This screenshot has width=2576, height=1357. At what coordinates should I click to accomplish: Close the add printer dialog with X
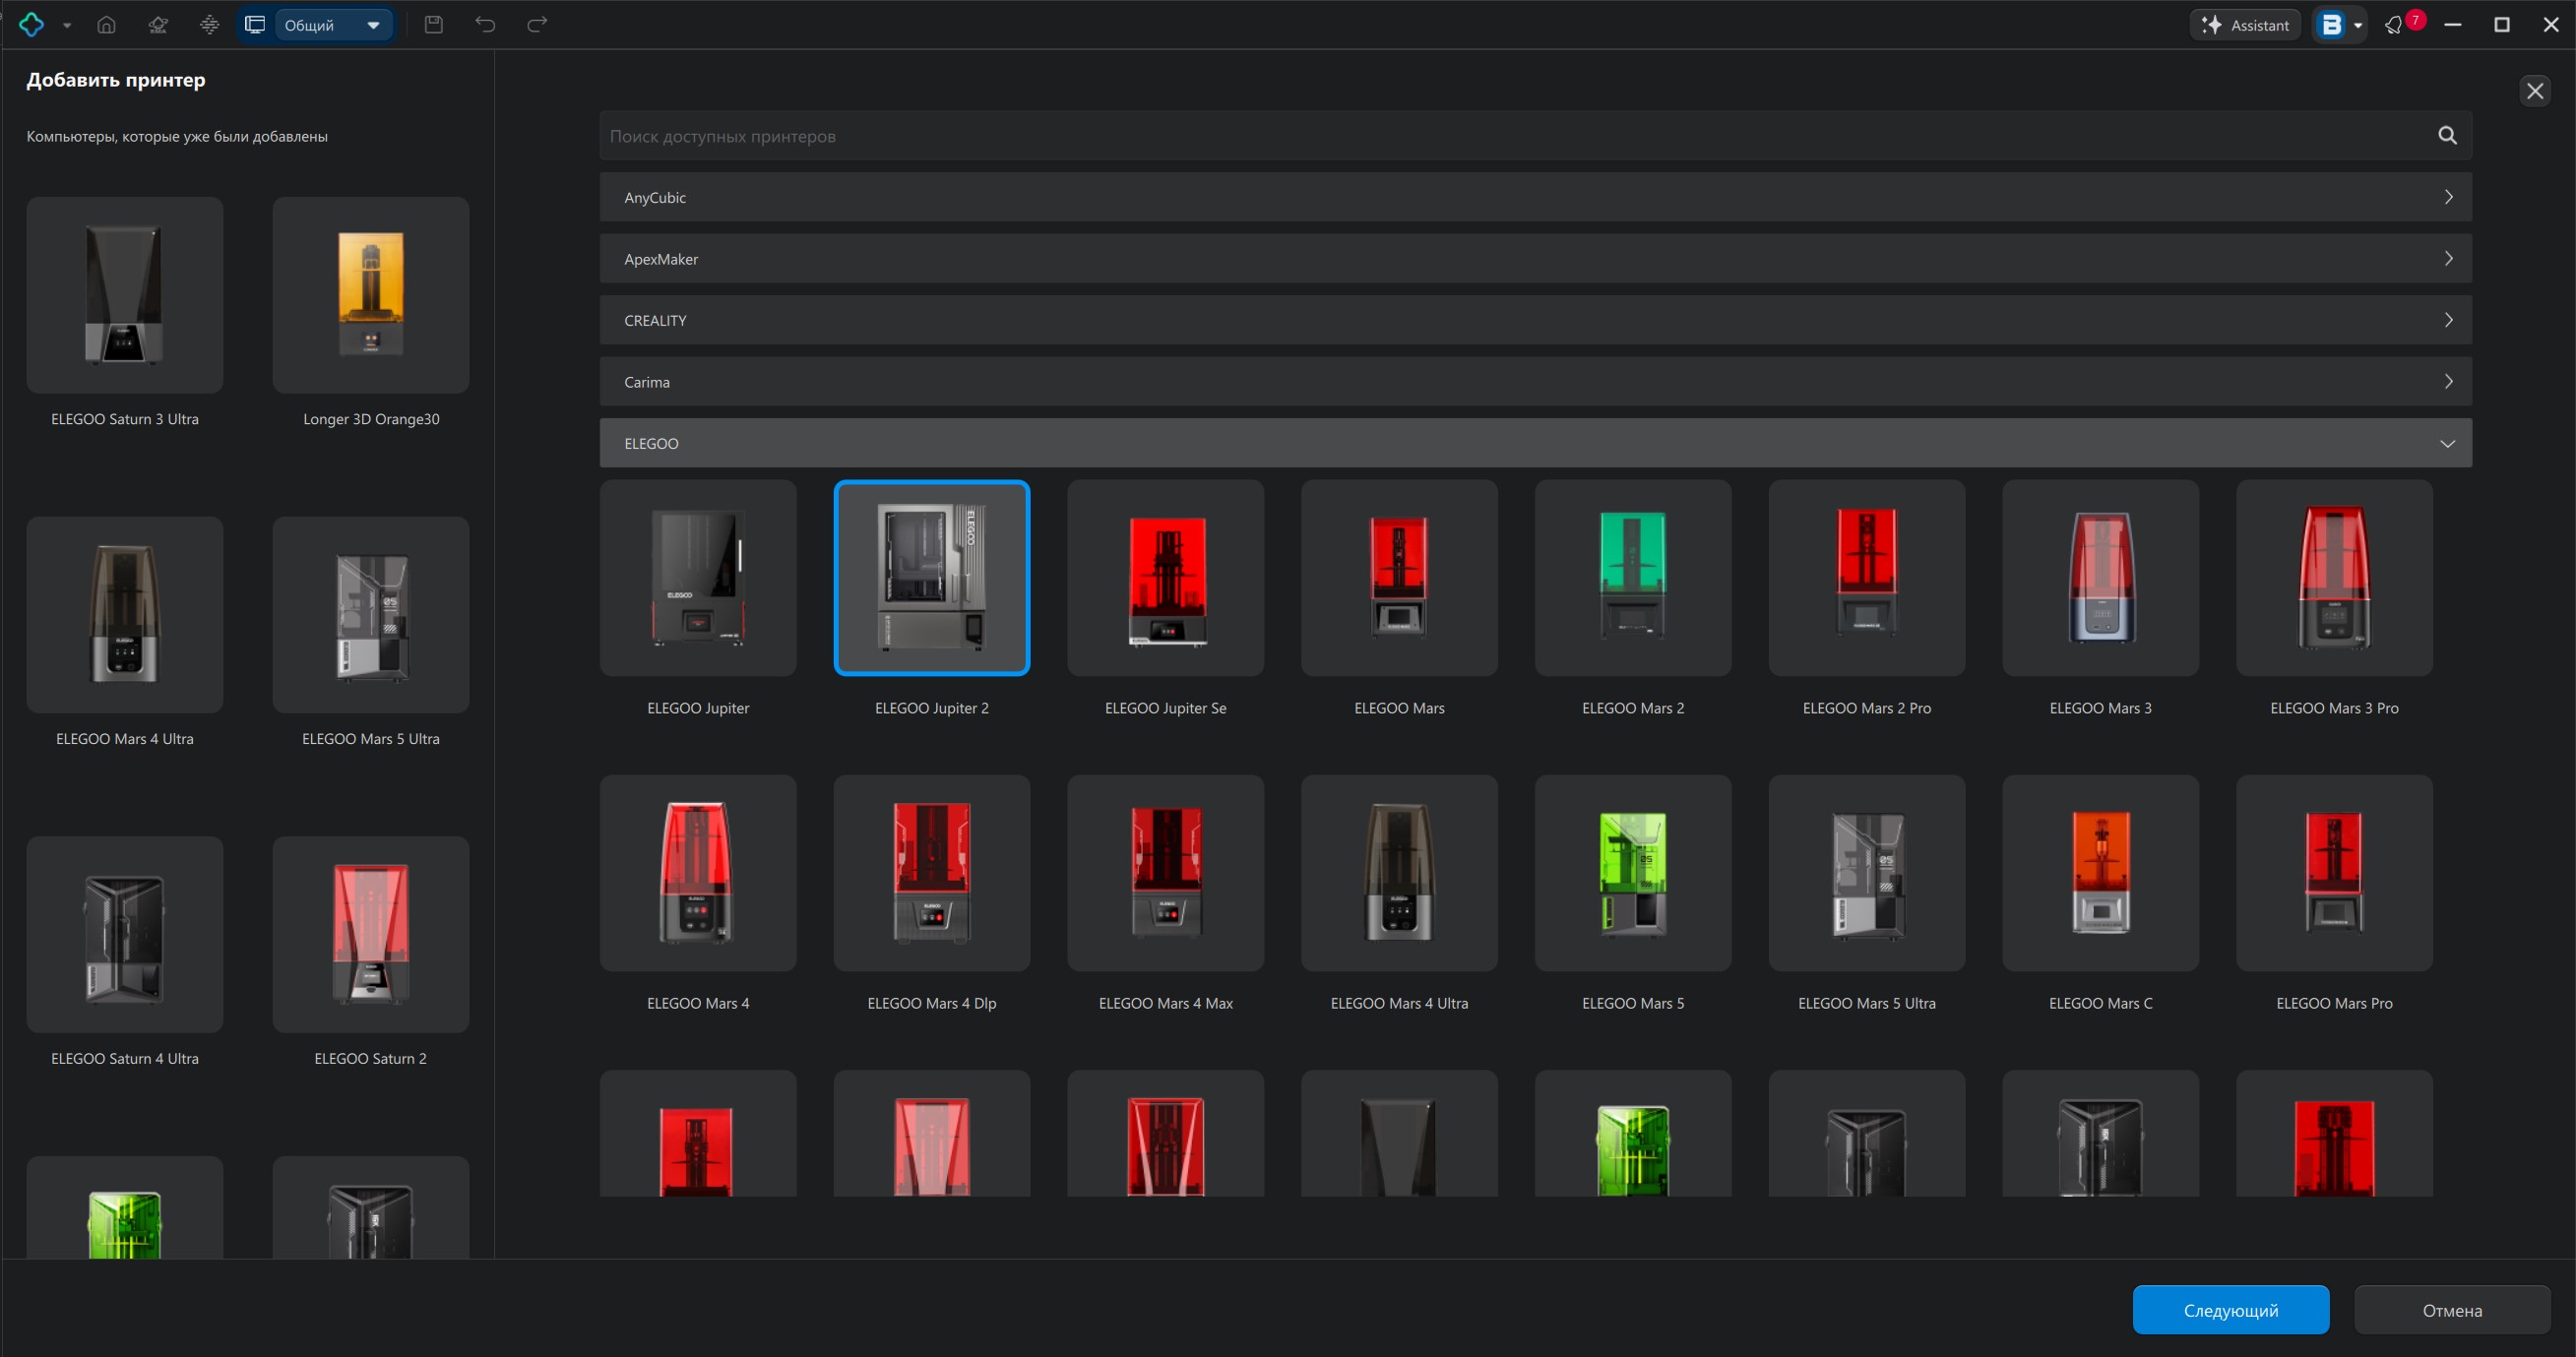pos(2535,91)
